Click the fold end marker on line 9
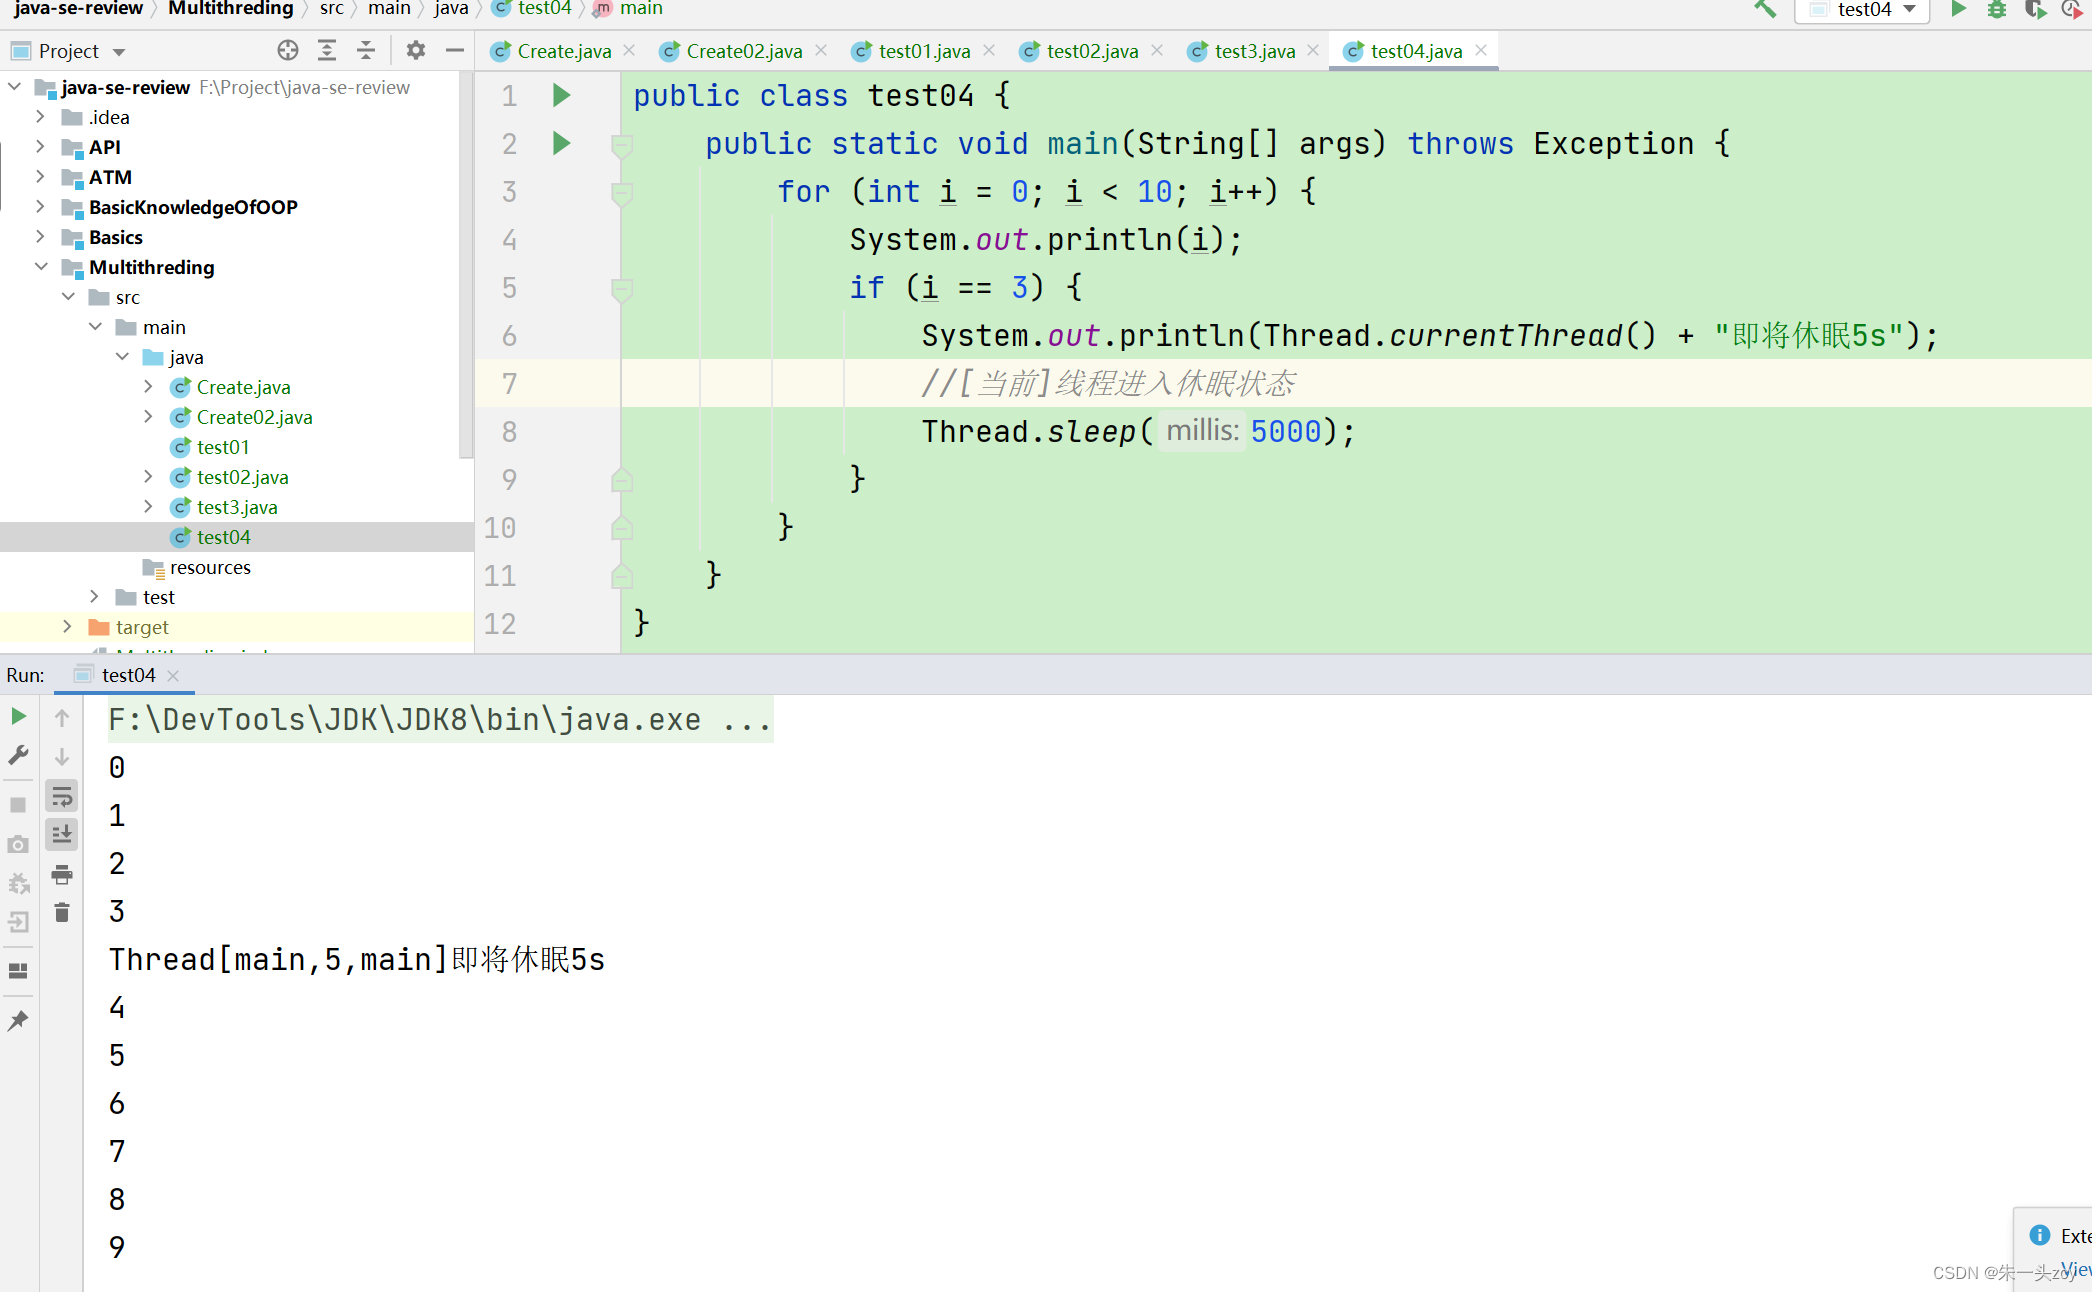 (x=621, y=479)
